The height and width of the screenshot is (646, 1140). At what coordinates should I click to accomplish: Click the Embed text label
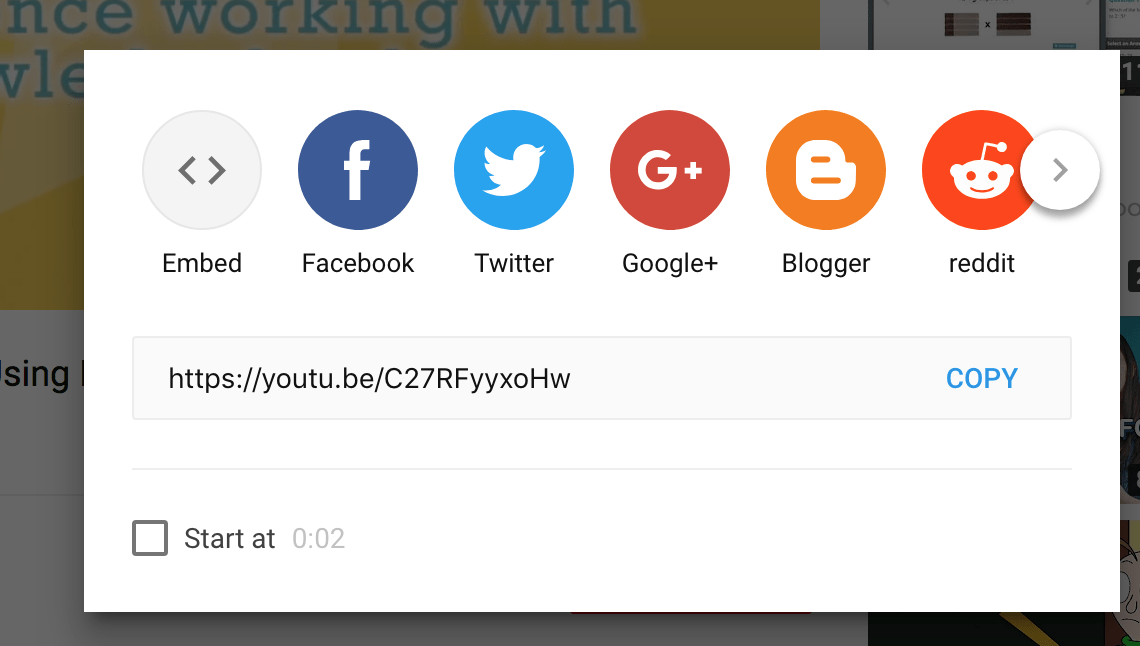[201, 263]
